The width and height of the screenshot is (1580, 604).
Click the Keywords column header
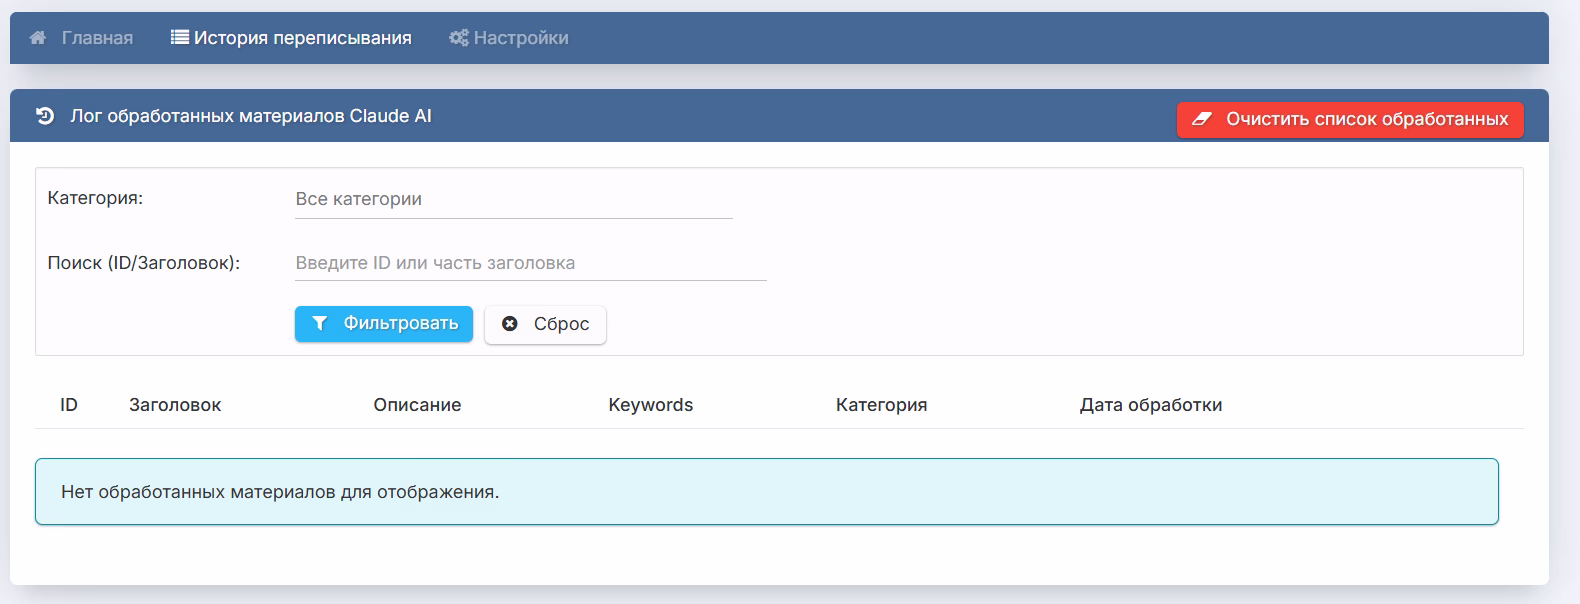pyautogui.click(x=650, y=405)
